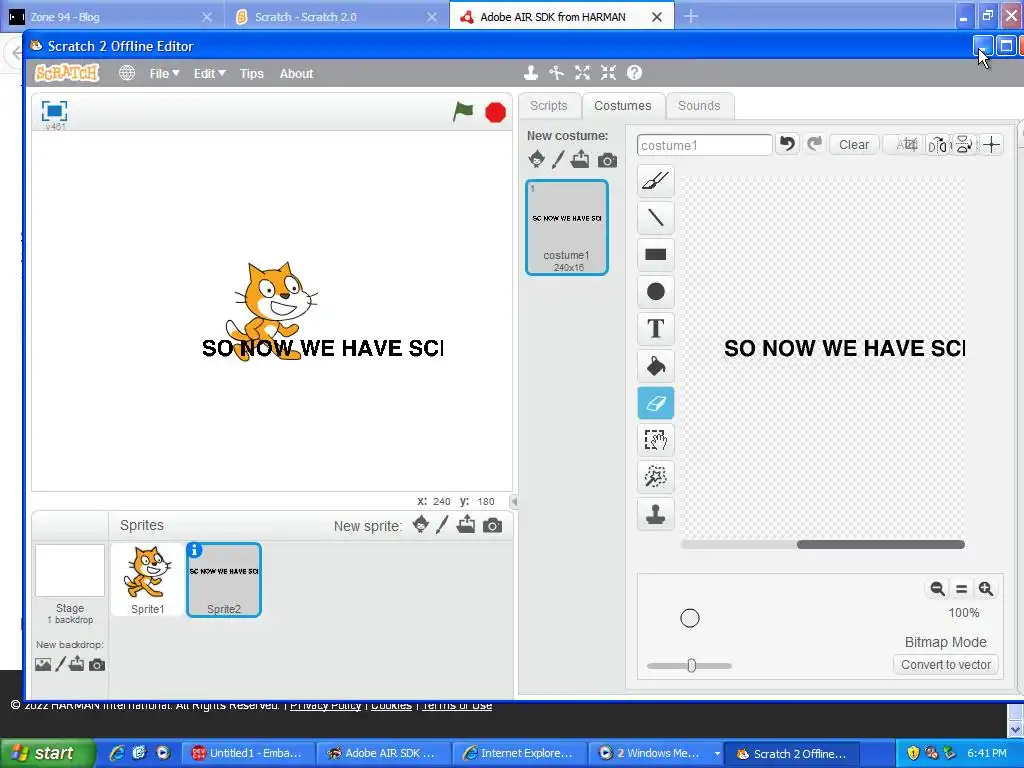
Task: Select the Line drawing tool
Action: [655, 217]
